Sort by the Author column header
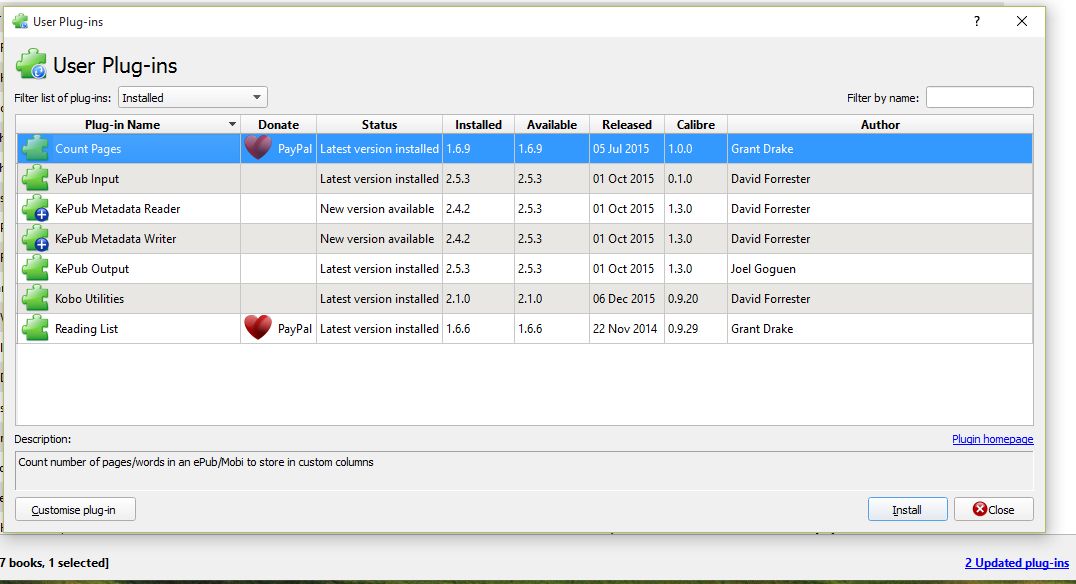Viewport: 1076px width, 584px height. tap(880, 124)
